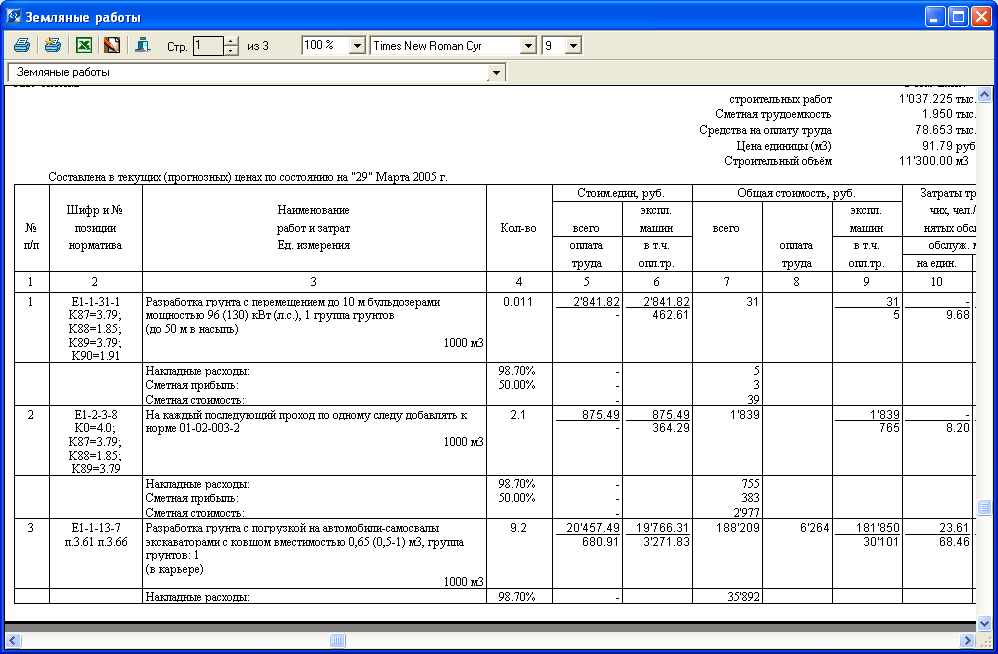This screenshot has height=654, width=998.
Task: Click the Стоим.един, руб. header
Action: (621, 193)
